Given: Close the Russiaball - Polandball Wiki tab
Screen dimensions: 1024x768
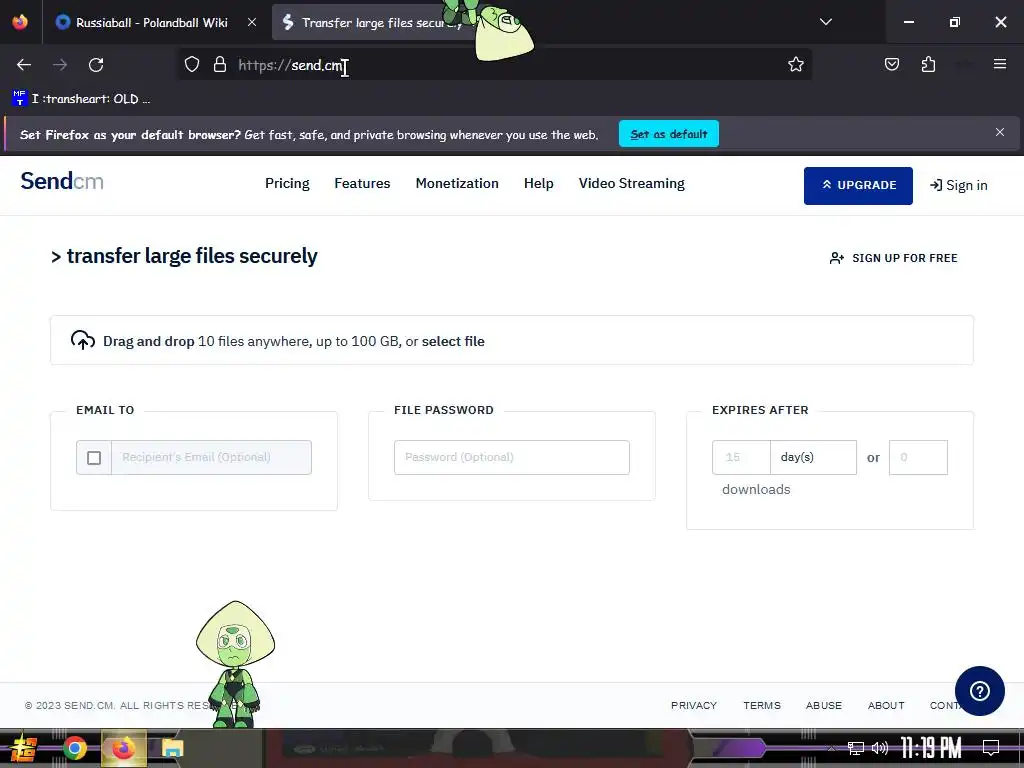Looking at the screenshot, I should coord(251,22).
